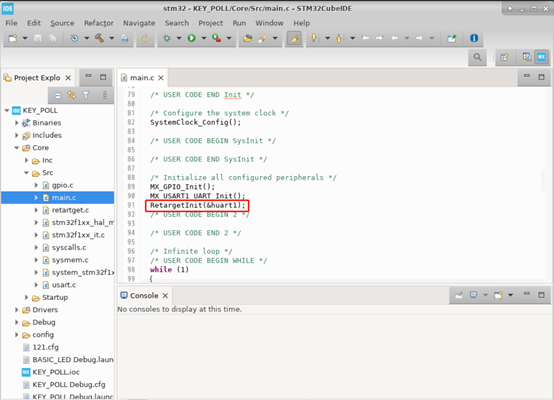
Task: Select the KEY_POLL.ioc file
Action: tap(56, 372)
